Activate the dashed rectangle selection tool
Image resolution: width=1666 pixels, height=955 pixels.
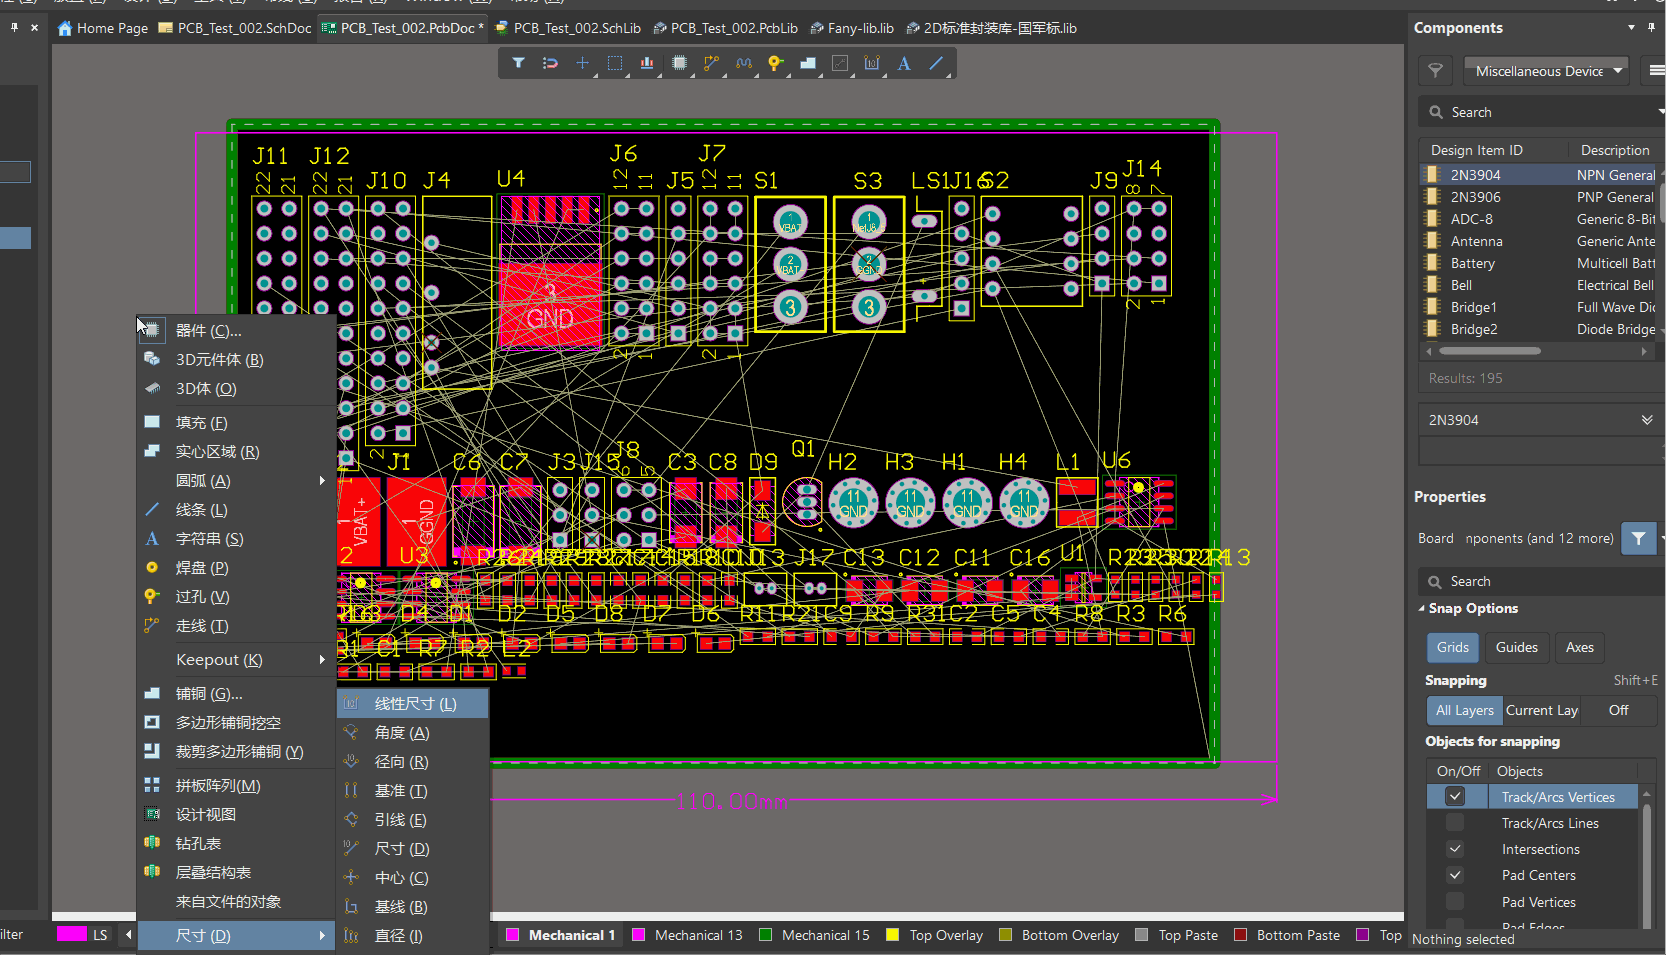click(x=615, y=63)
